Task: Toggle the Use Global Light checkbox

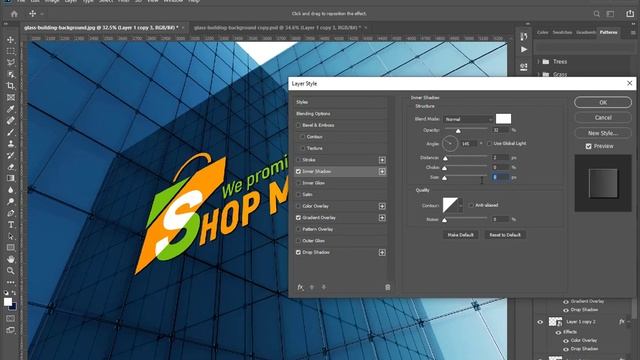Action: pos(489,144)
